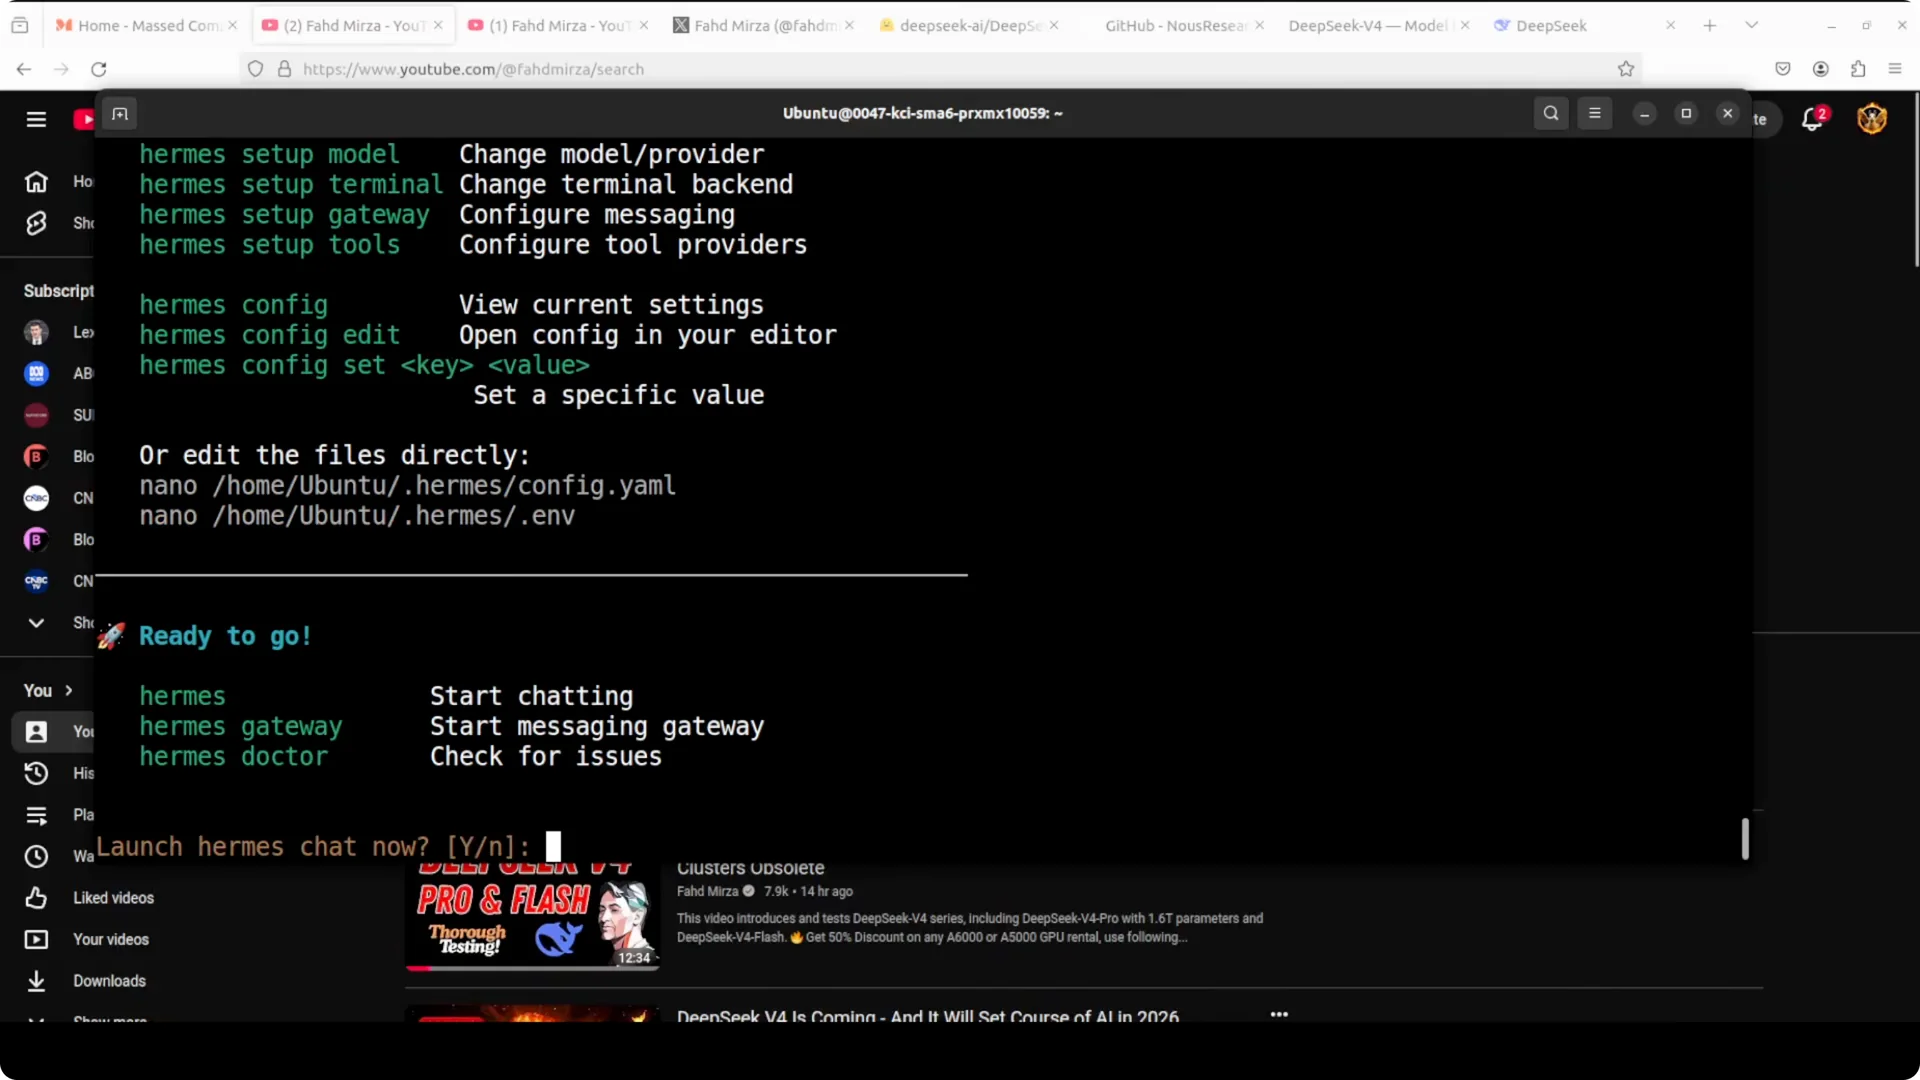Click the text 'hermes gateway' under Ready to go

tap(240, 726)
